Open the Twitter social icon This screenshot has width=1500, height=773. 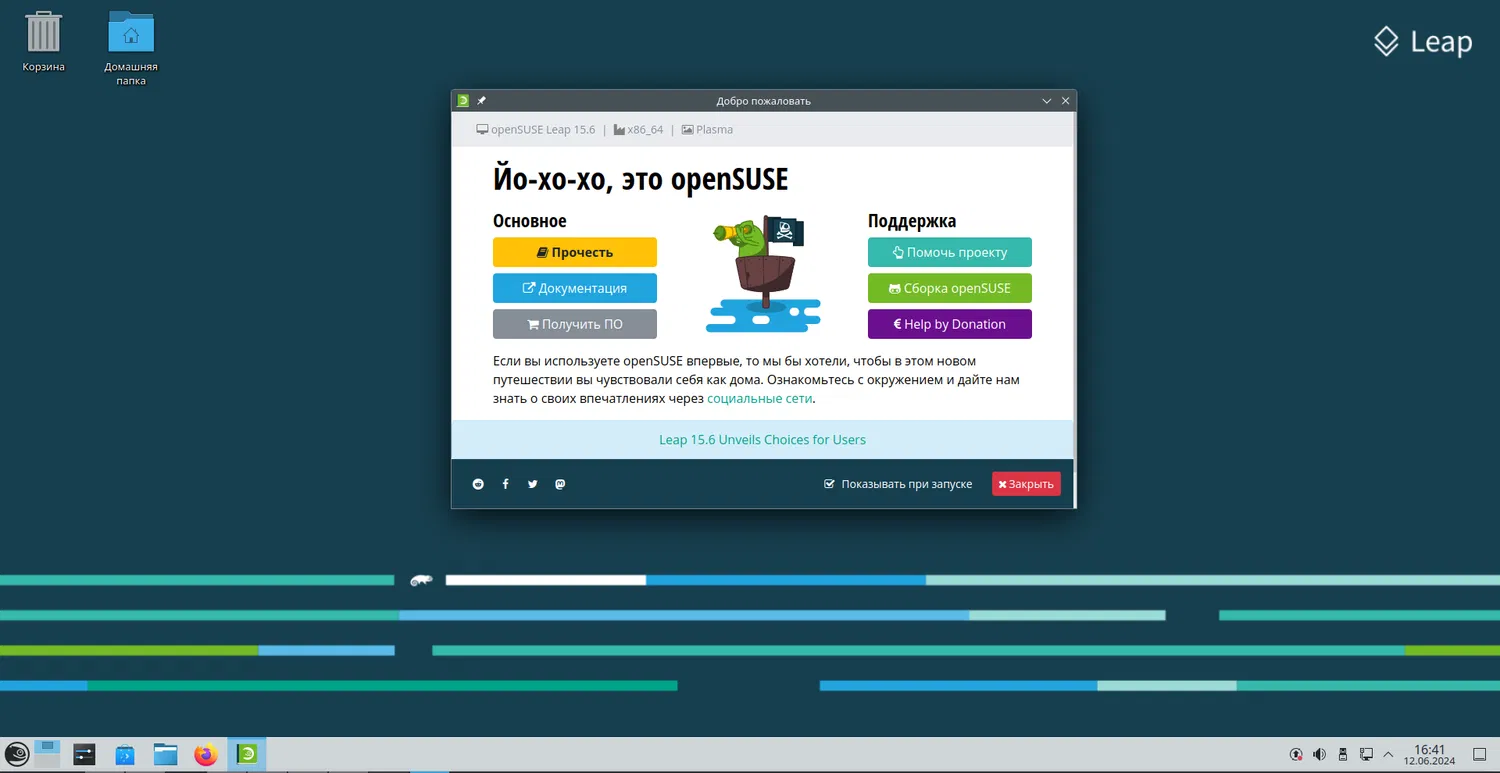(x=533, y=484)
